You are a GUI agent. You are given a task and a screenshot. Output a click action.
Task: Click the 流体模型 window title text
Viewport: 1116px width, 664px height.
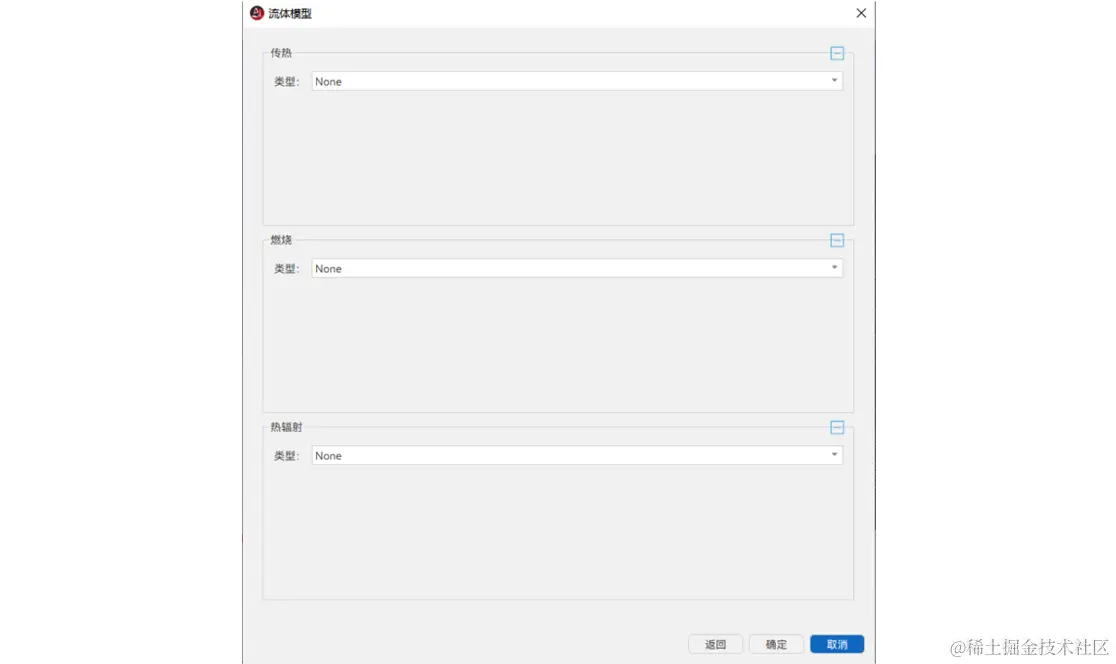pyautogui.click(x=290, y=14)
